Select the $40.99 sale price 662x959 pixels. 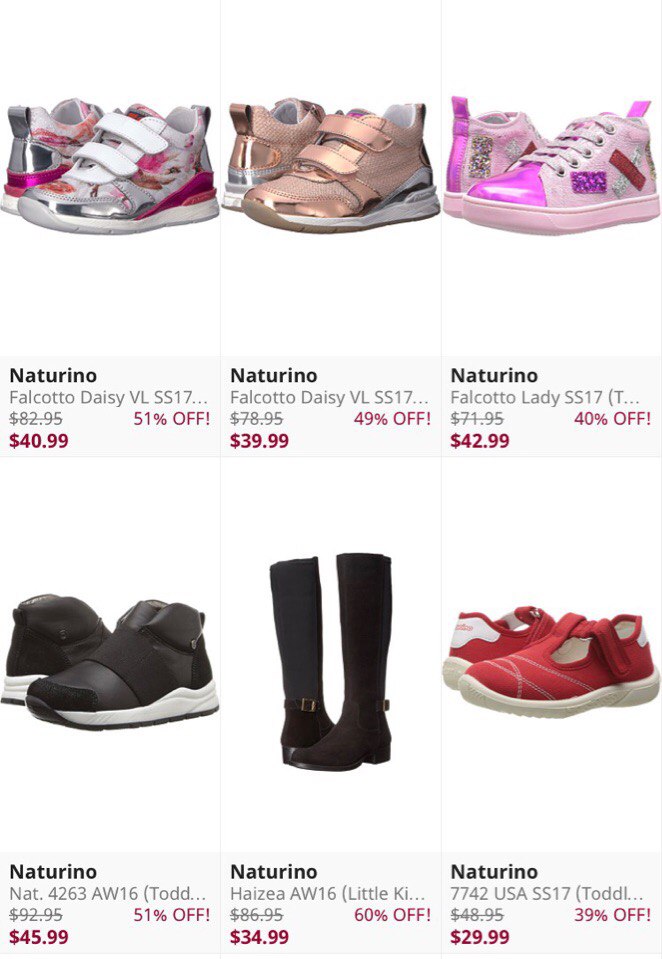point(39,441)
